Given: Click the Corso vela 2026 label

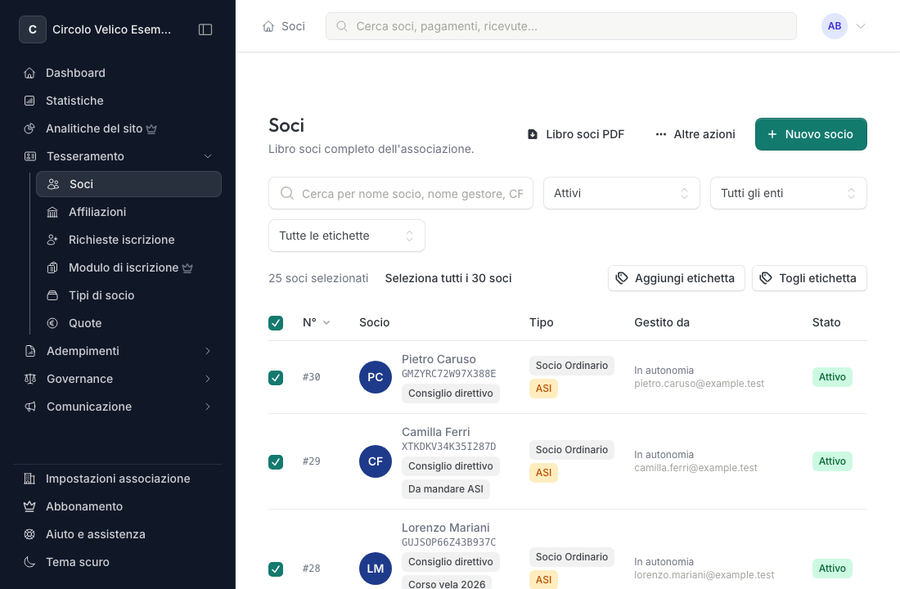Looking at the screenshot, I should [447, 583].
